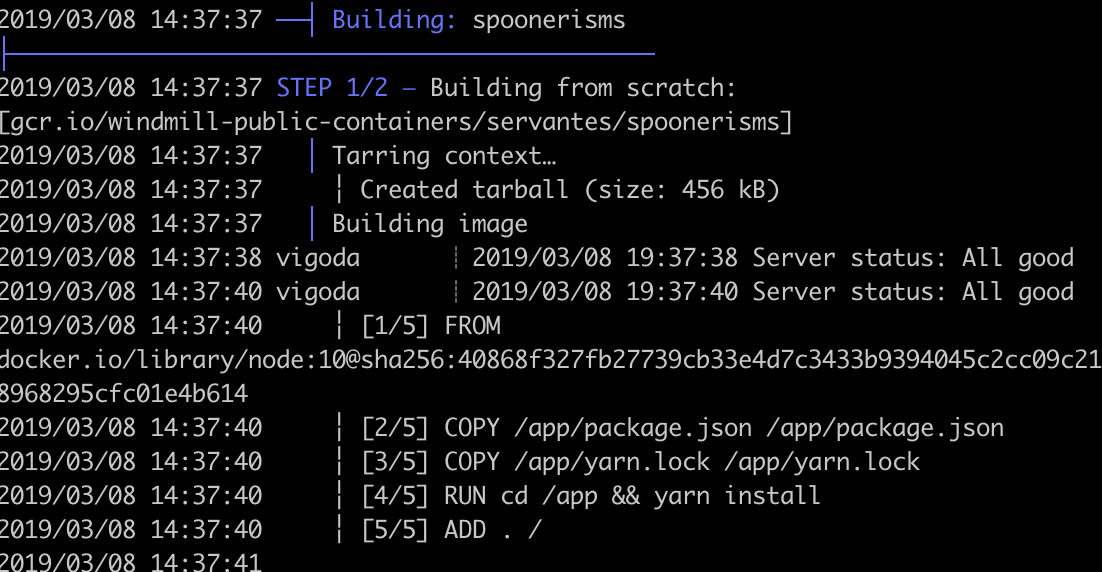Click the '[4/5] RUN cd /app && yarn install' step
1102x572 pixels.
pyautogui.click(x=590, y=495)
